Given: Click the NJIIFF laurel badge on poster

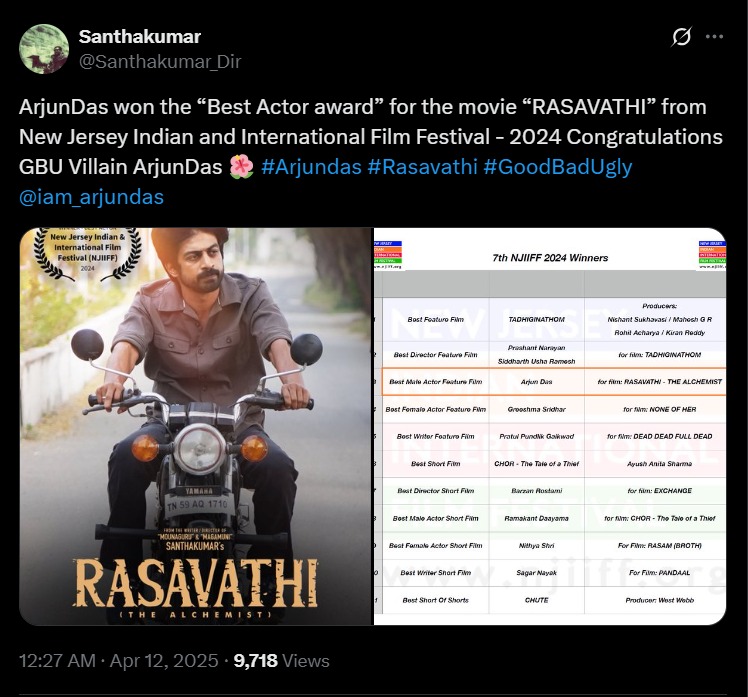Looking at the screenshot, I should (88, 253).
